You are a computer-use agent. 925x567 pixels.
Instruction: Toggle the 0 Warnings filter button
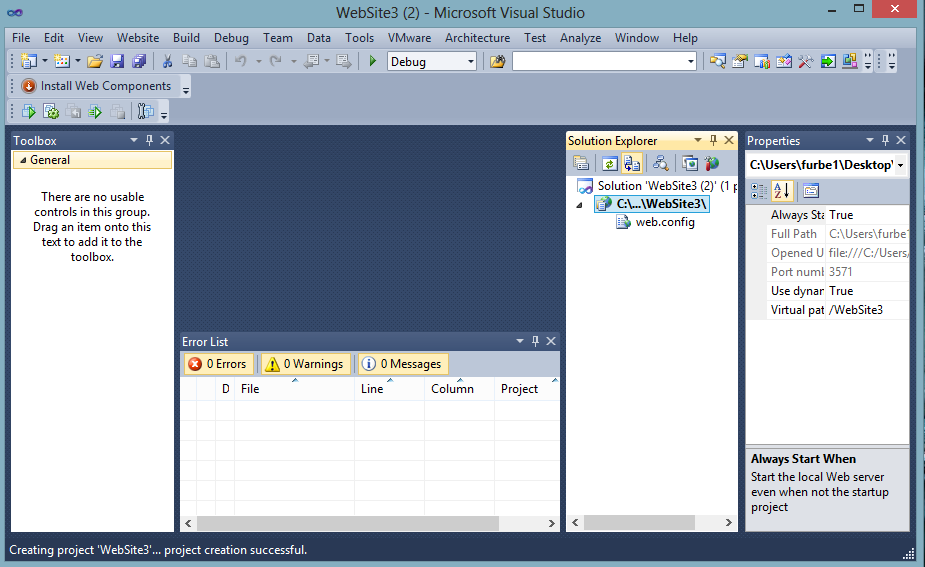tap(306, 364)
